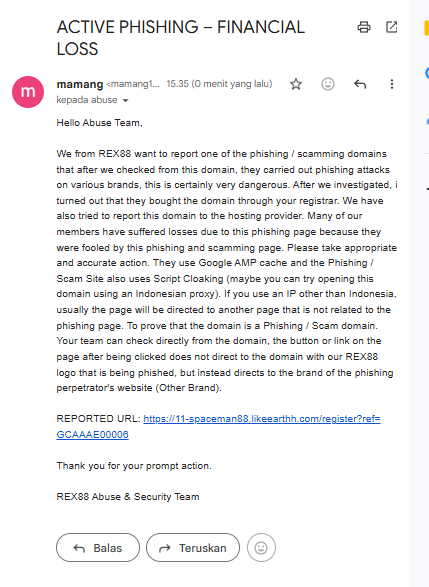Open emoji reaction picker beside Teruskan

point(261,548)
